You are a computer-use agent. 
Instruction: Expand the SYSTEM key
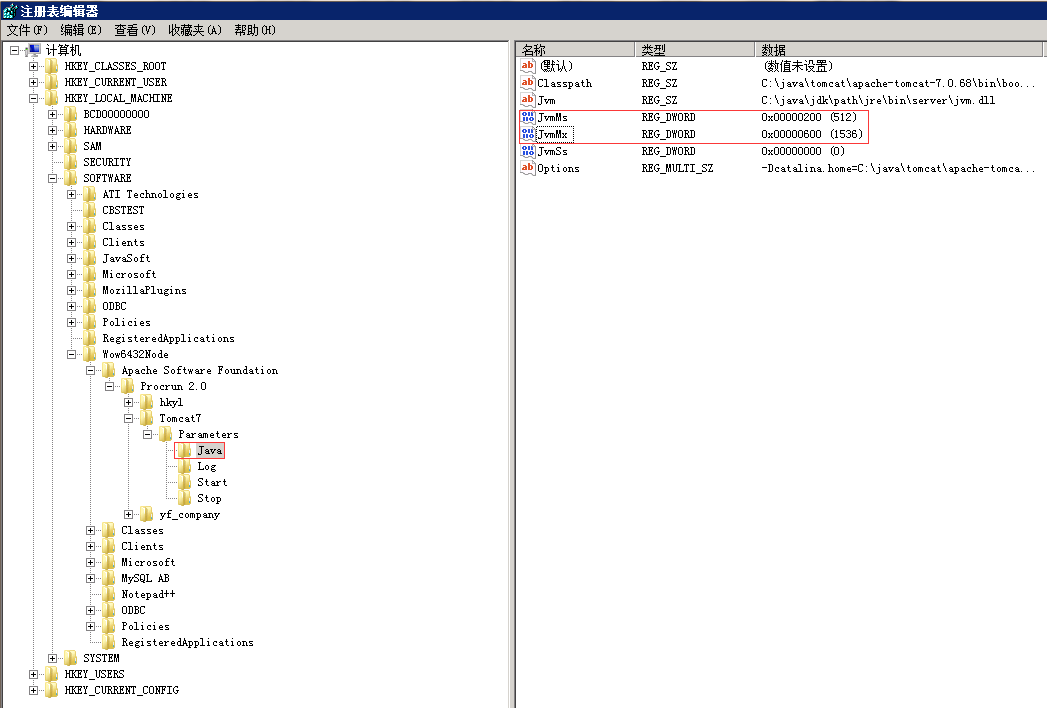(52, 659)
